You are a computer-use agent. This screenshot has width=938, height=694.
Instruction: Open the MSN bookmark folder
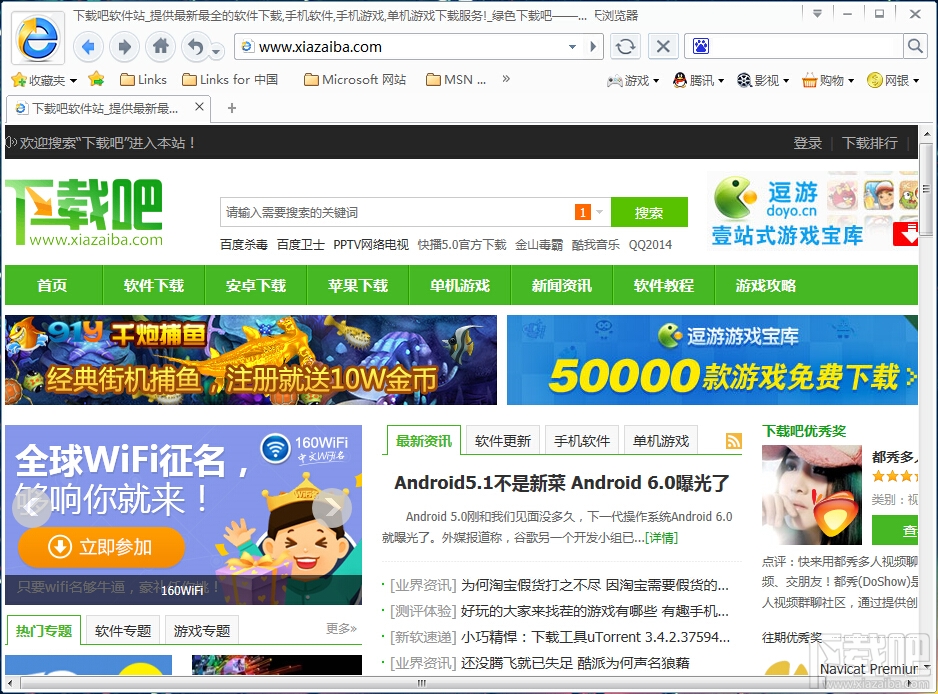click(x=456, y=80)
